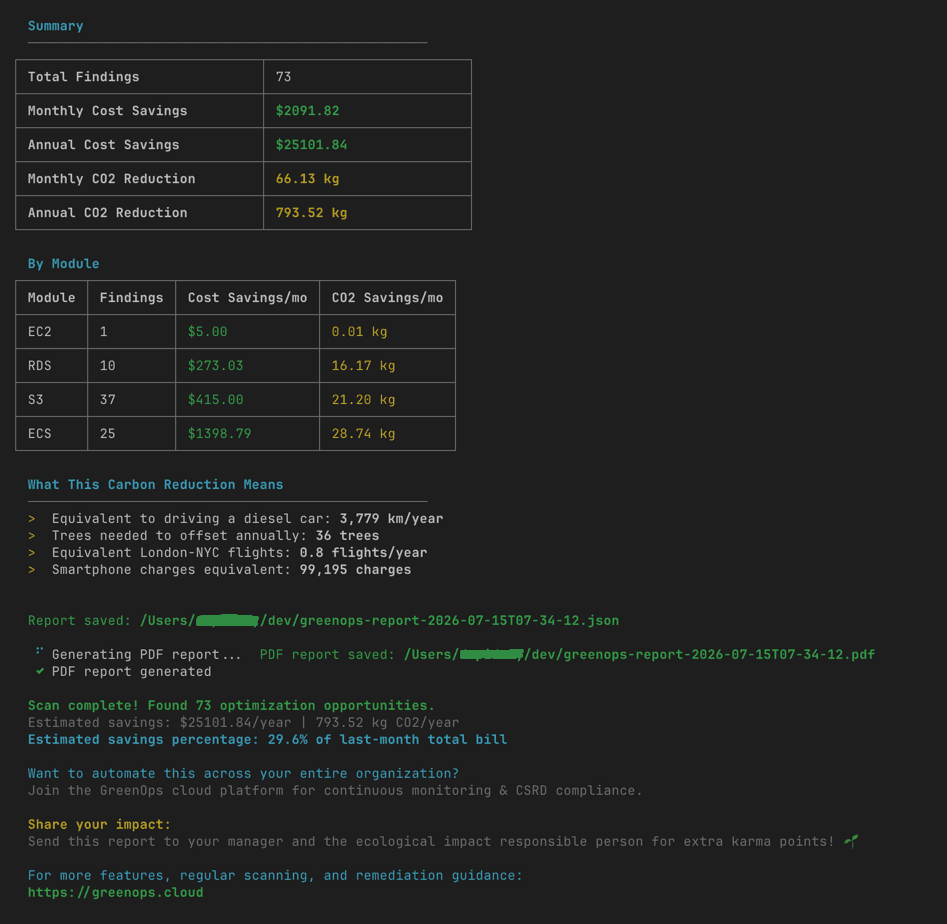Click 'Want to automate this across your entire organization?'

click(x=243, y=774)
